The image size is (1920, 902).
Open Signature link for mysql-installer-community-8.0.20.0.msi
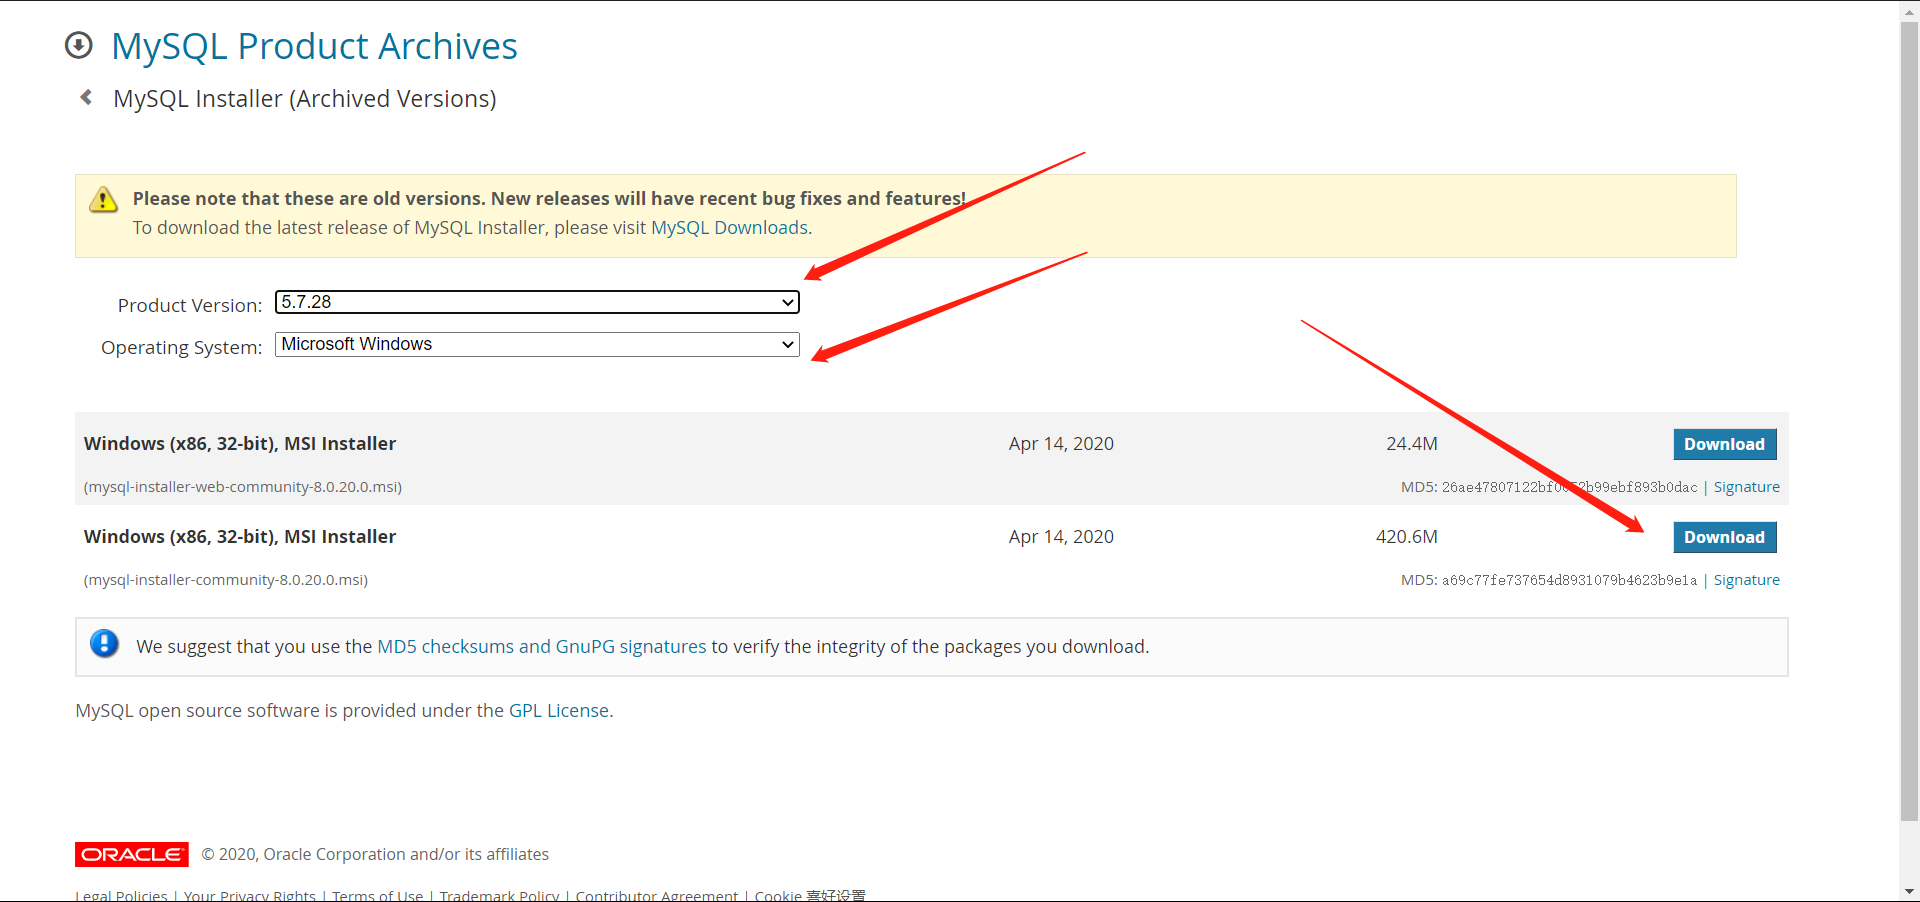[1746, 580]
